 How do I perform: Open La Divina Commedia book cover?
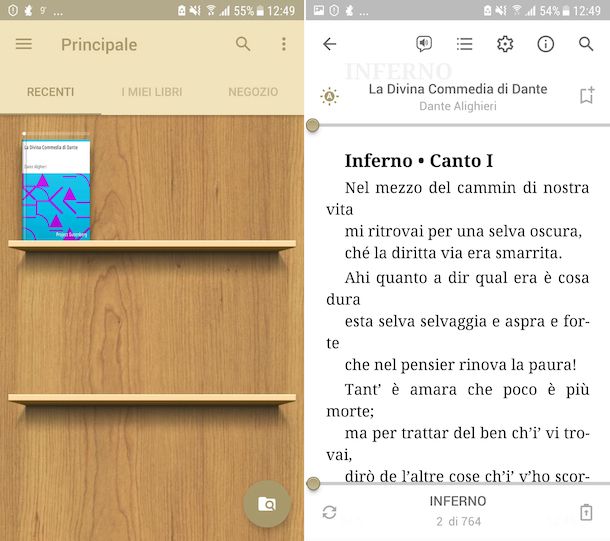tap(56, 190)
